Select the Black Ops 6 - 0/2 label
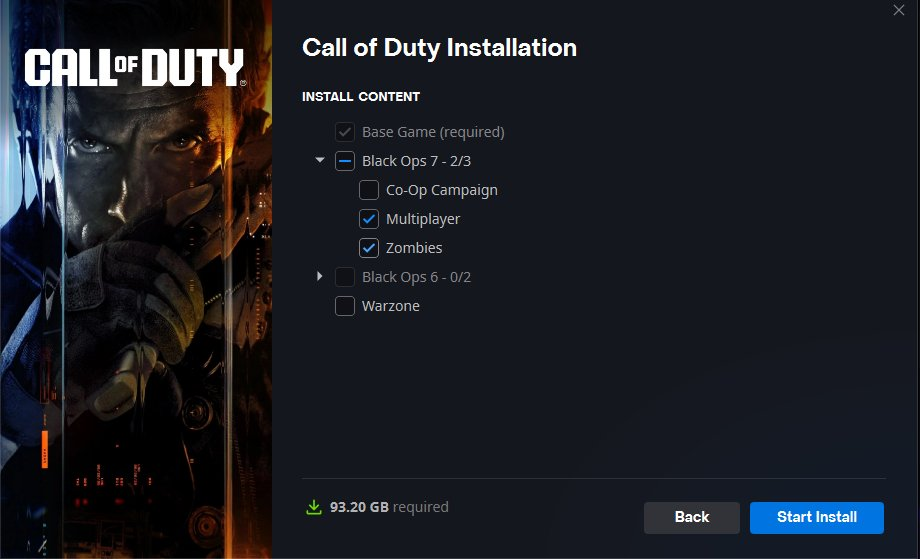This screenshot has height=559, width=920. click(416, 277)
